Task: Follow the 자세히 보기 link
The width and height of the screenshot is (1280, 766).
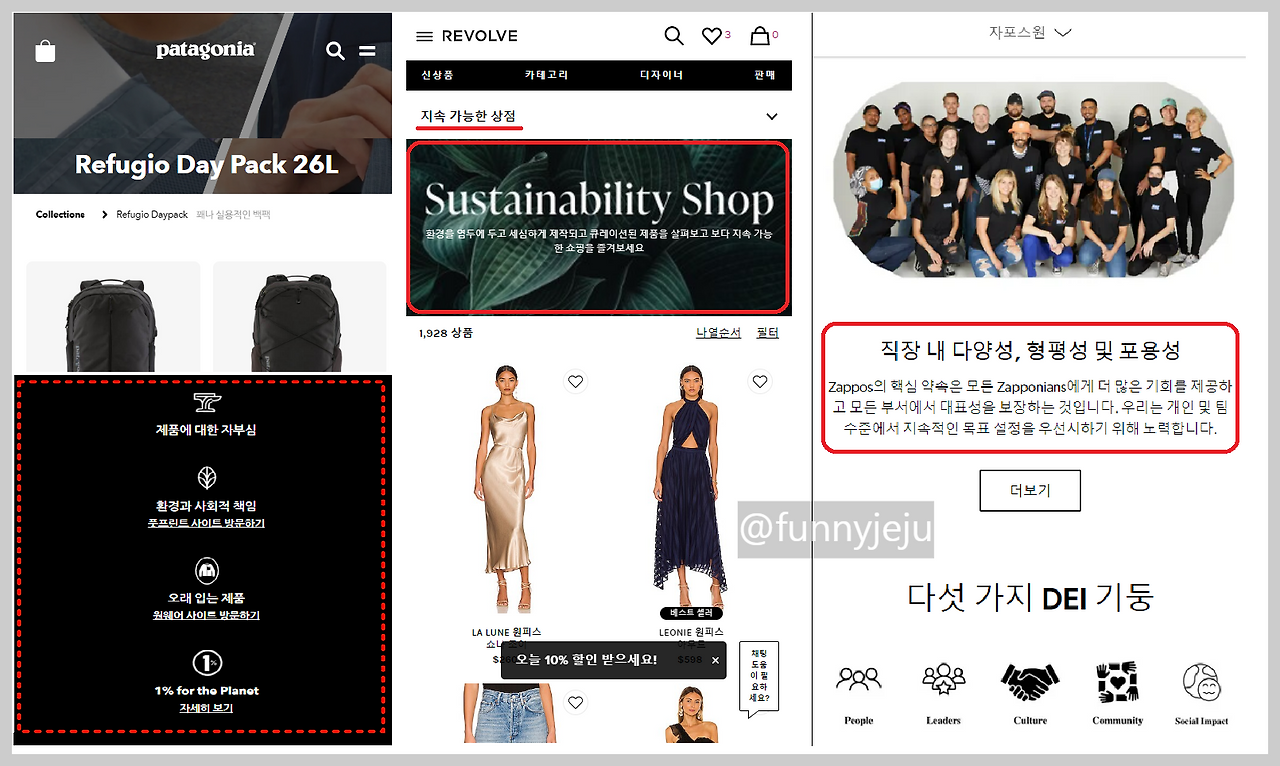Action: pos(206,708)
